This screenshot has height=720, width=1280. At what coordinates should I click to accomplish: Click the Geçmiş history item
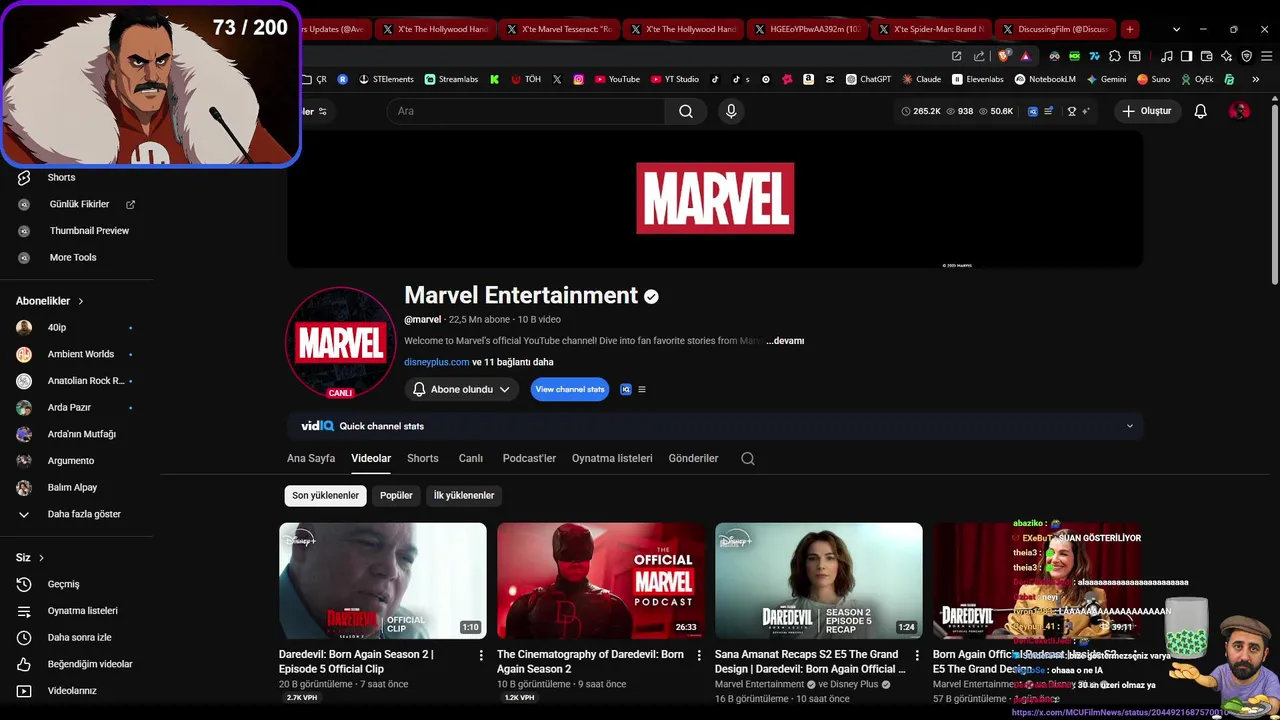click(63, 584)
